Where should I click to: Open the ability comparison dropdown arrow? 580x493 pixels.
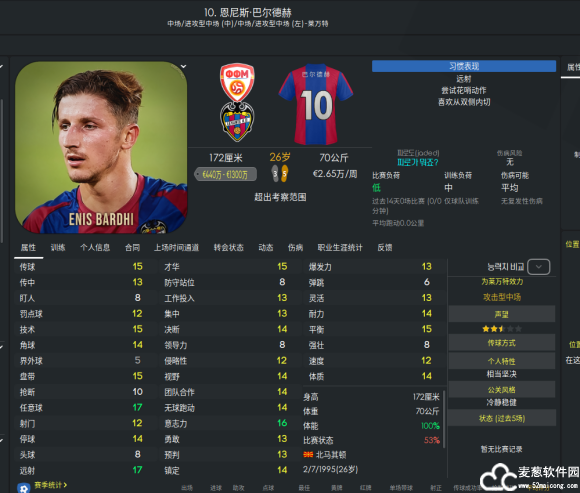[539, 267]
